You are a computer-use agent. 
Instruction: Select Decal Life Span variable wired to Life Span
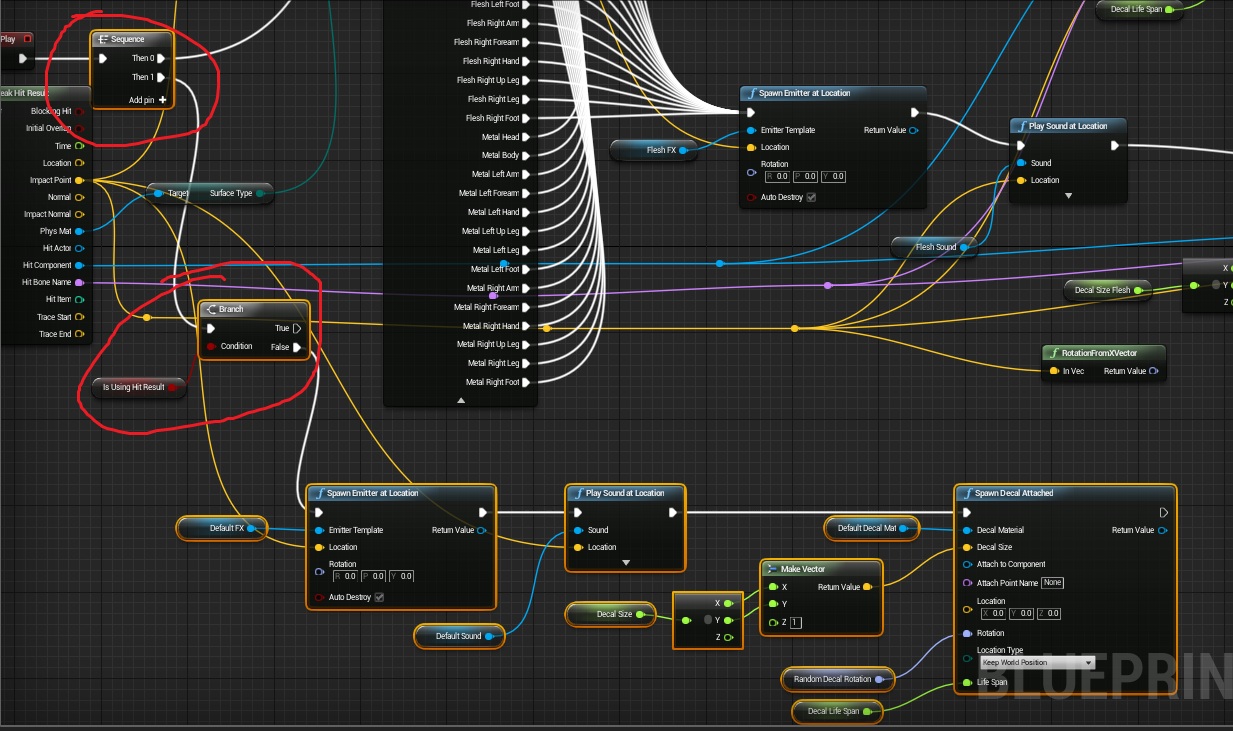(x=838, y=711)
